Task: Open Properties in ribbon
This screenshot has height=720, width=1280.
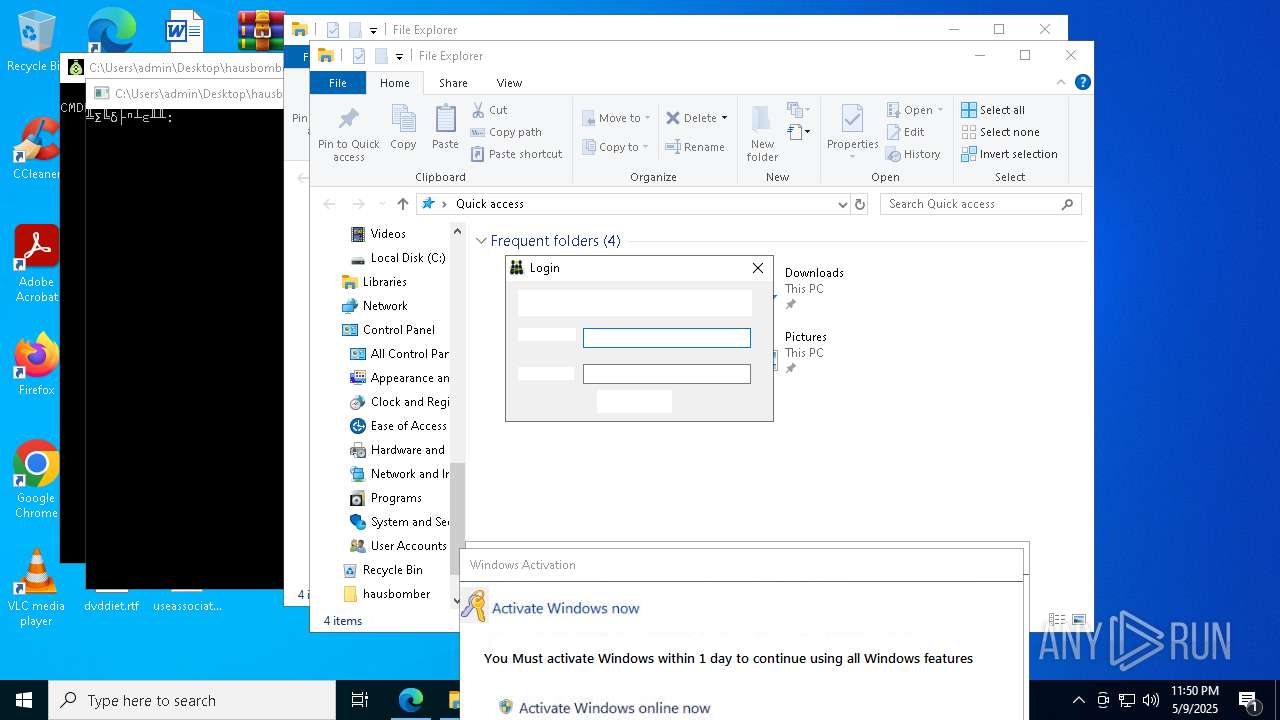Action: click(x=852, y=133)
